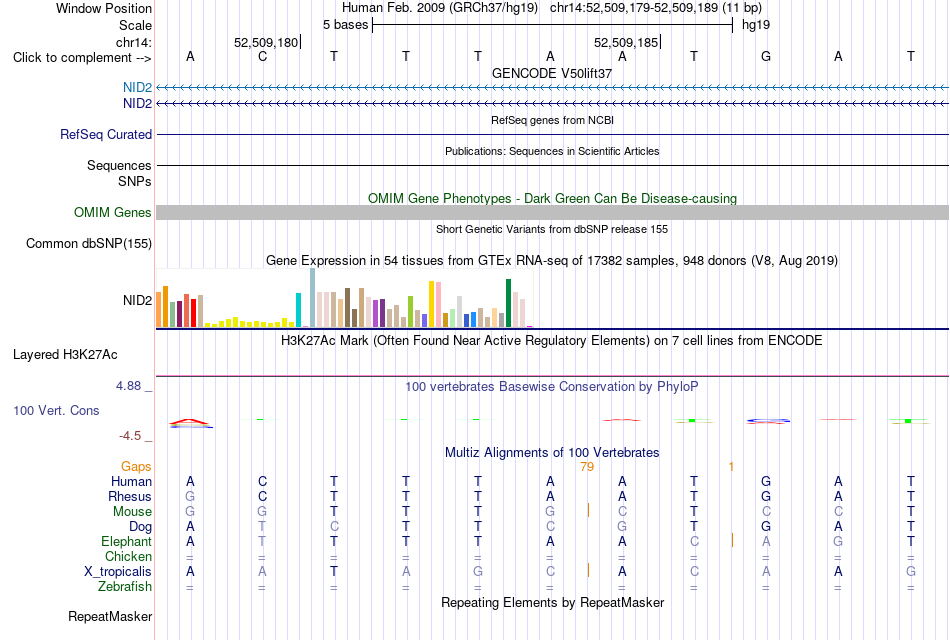Click "100 vertebrates Basewise Conservation by PhyloP" title
The image size is (950, 640).
(552, 387)
